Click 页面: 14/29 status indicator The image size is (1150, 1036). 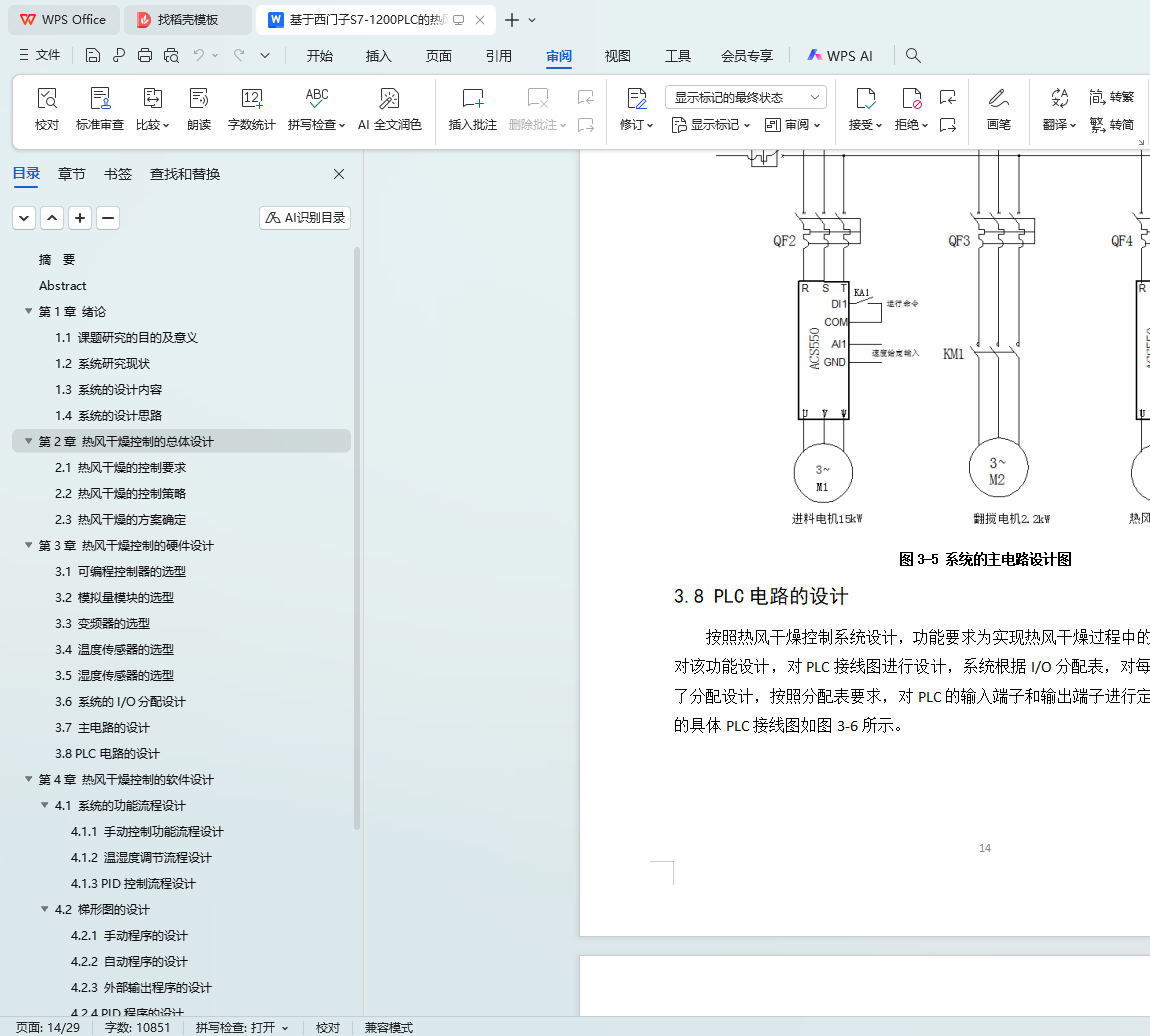(48, 1027)
